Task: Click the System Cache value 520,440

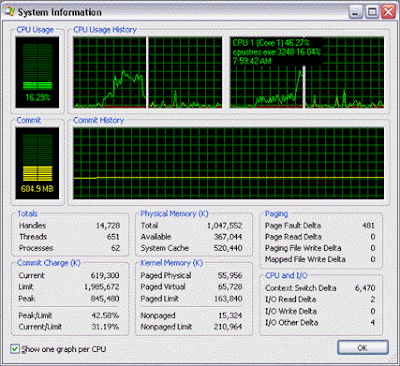Action: click(x=228, y=248)
